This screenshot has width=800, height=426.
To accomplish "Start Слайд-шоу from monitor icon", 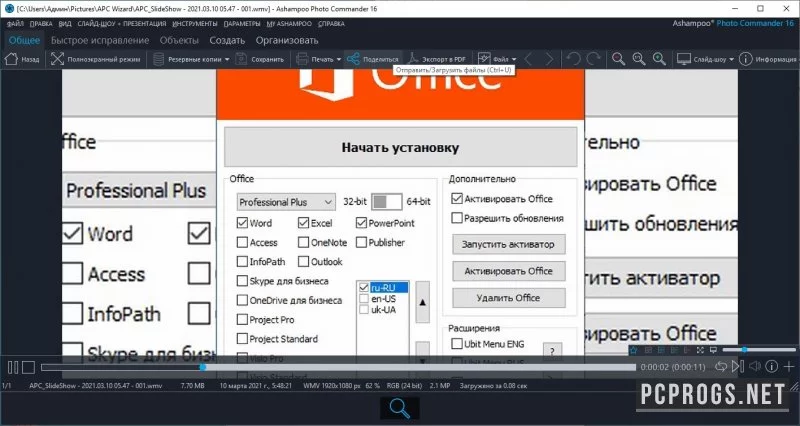I will click(x=684, y=59).
